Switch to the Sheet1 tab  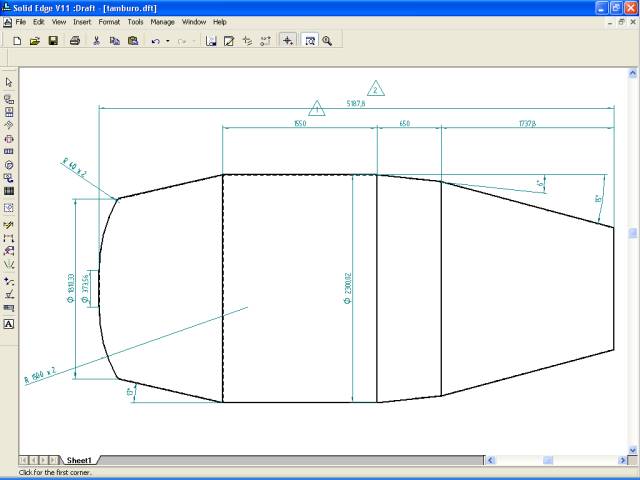point(79,460)
